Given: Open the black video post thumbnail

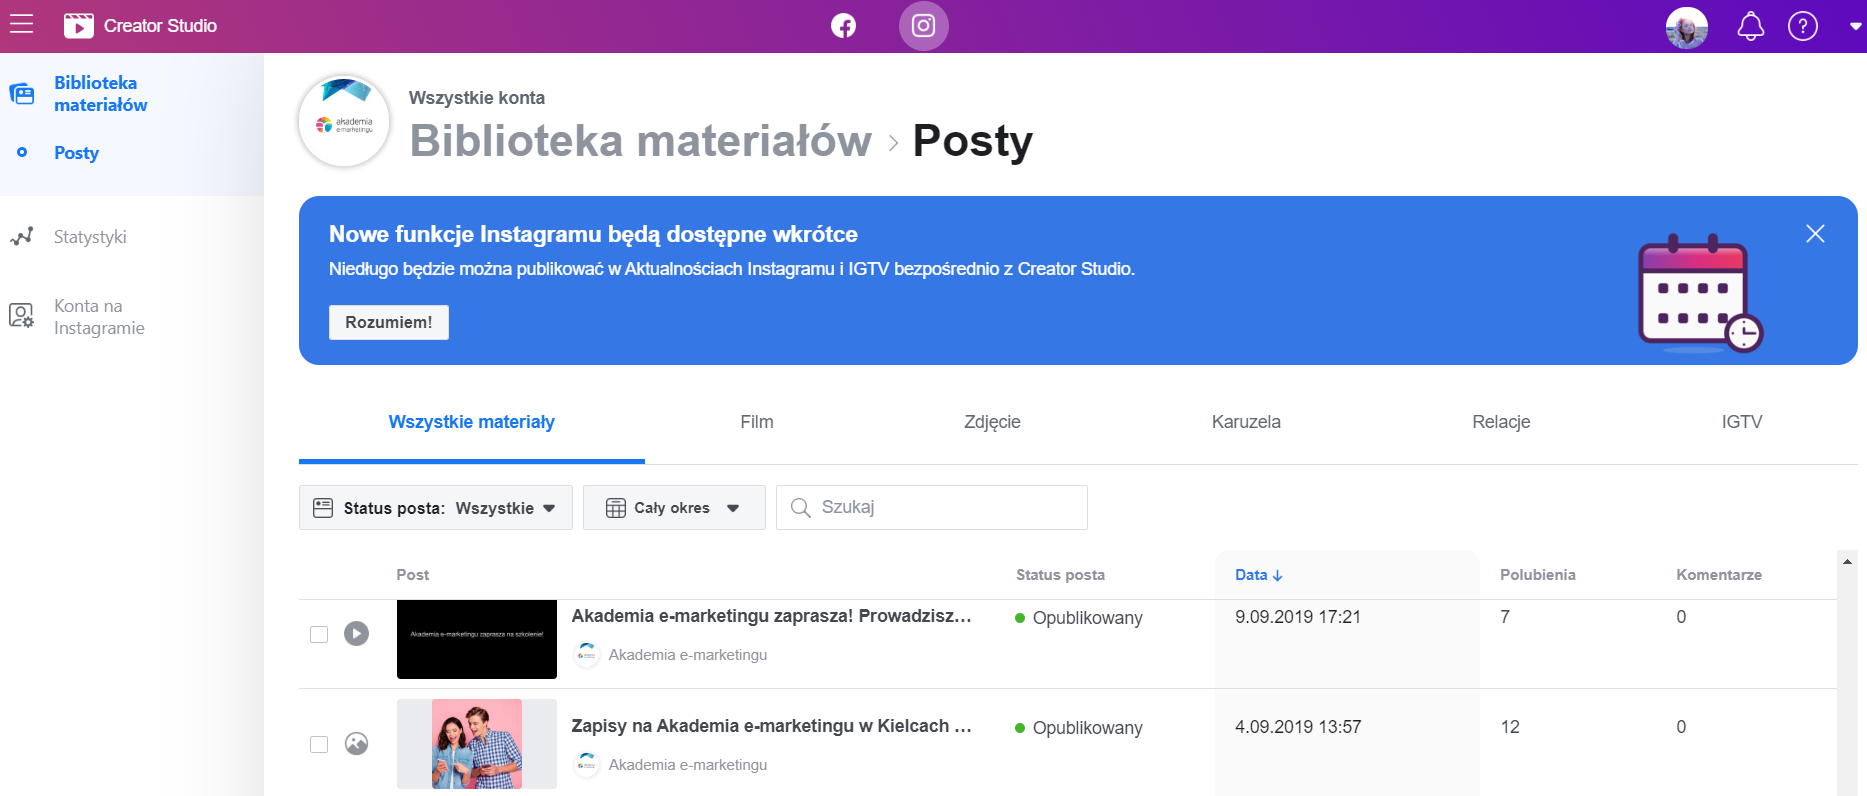Looking at the screenshot, I should 477,639.
